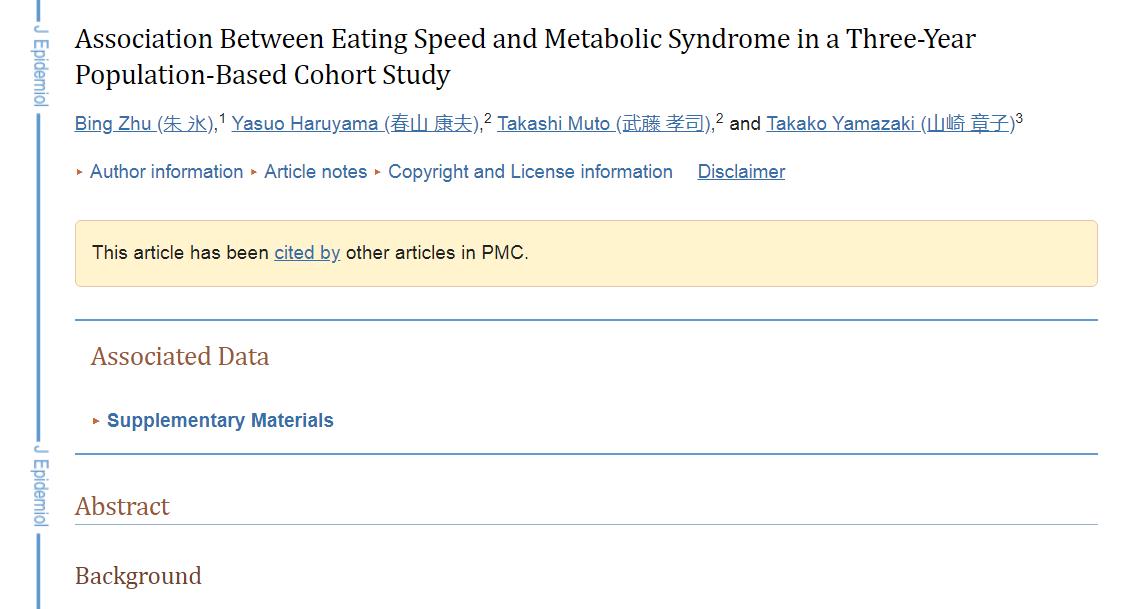Expand Copyright and License information

[x=530, y=172]
